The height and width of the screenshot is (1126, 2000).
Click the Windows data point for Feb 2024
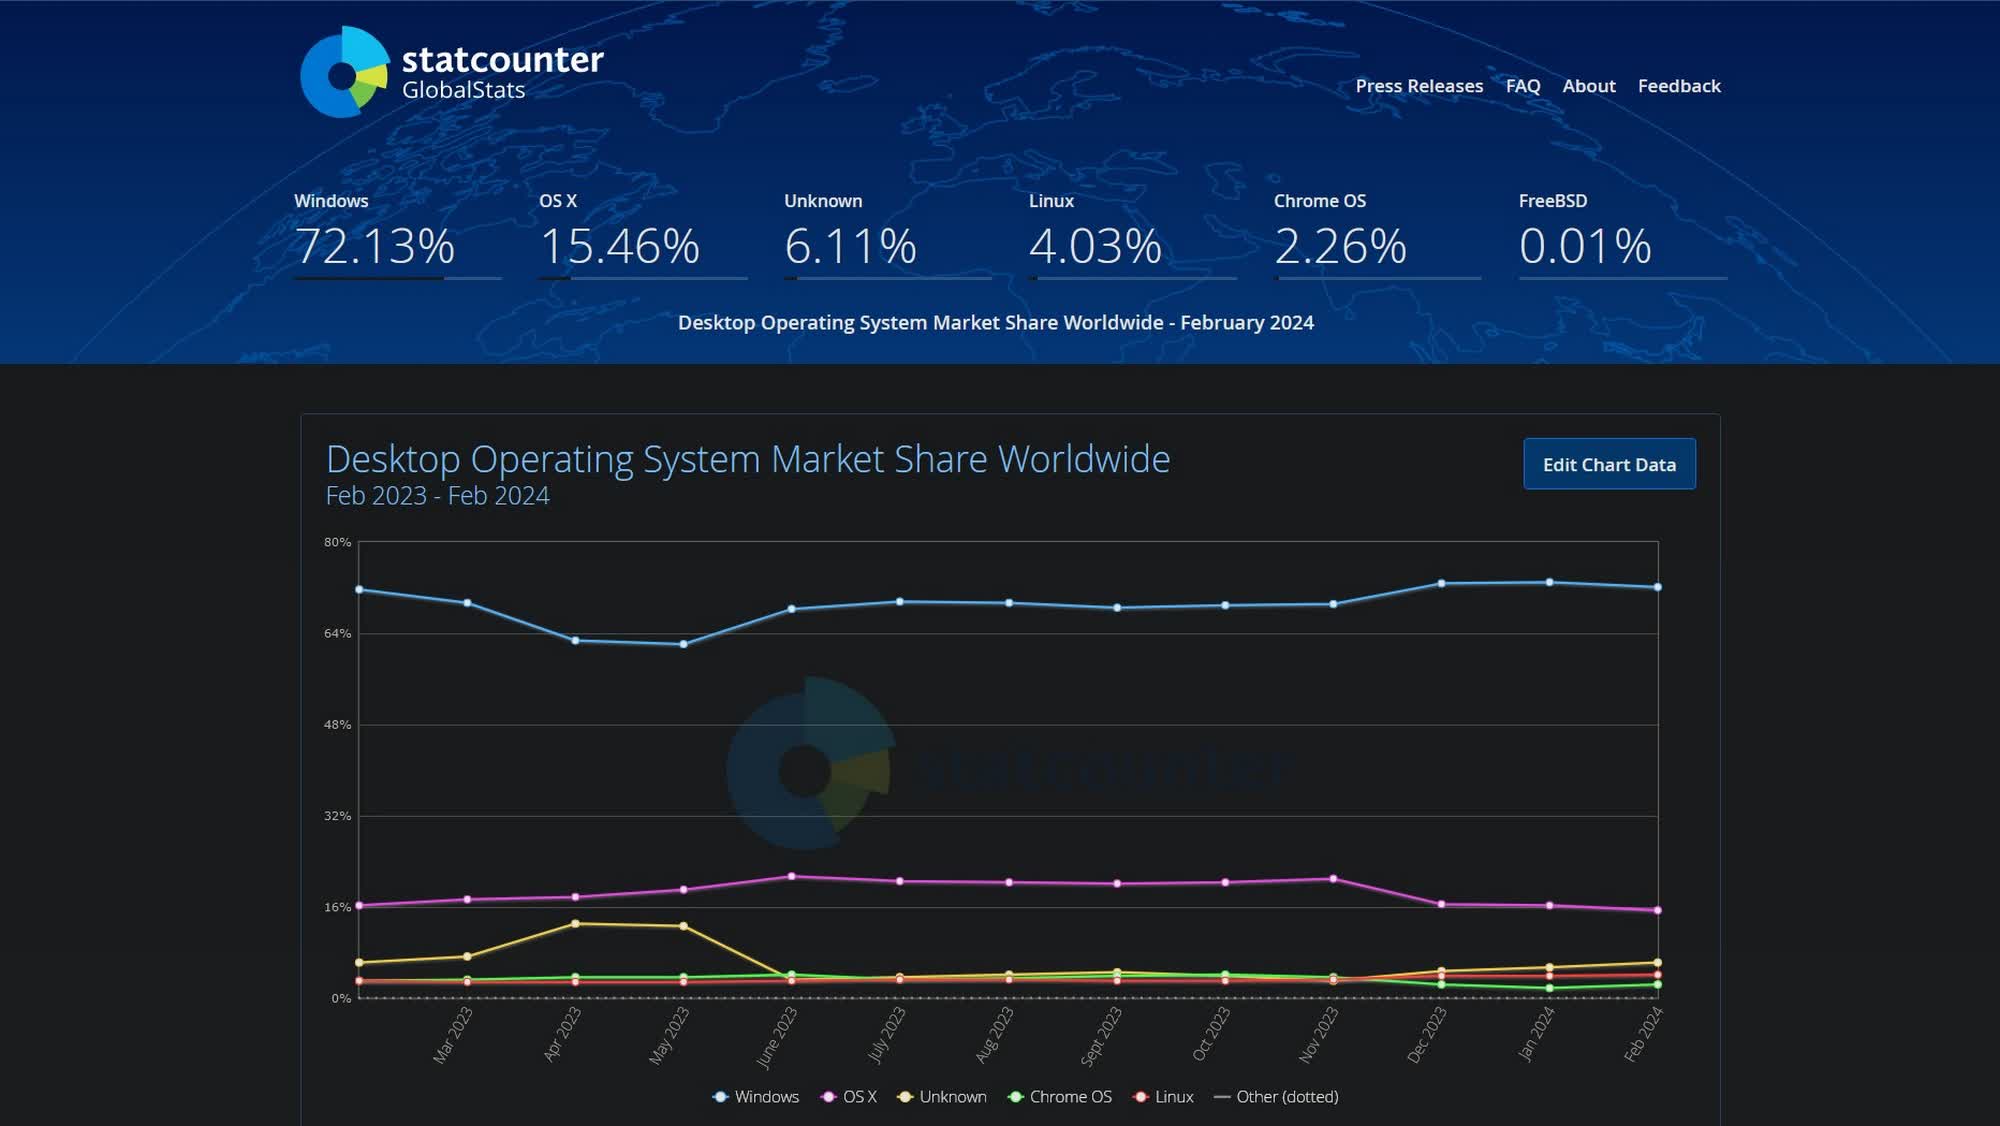coord(1658,587)
